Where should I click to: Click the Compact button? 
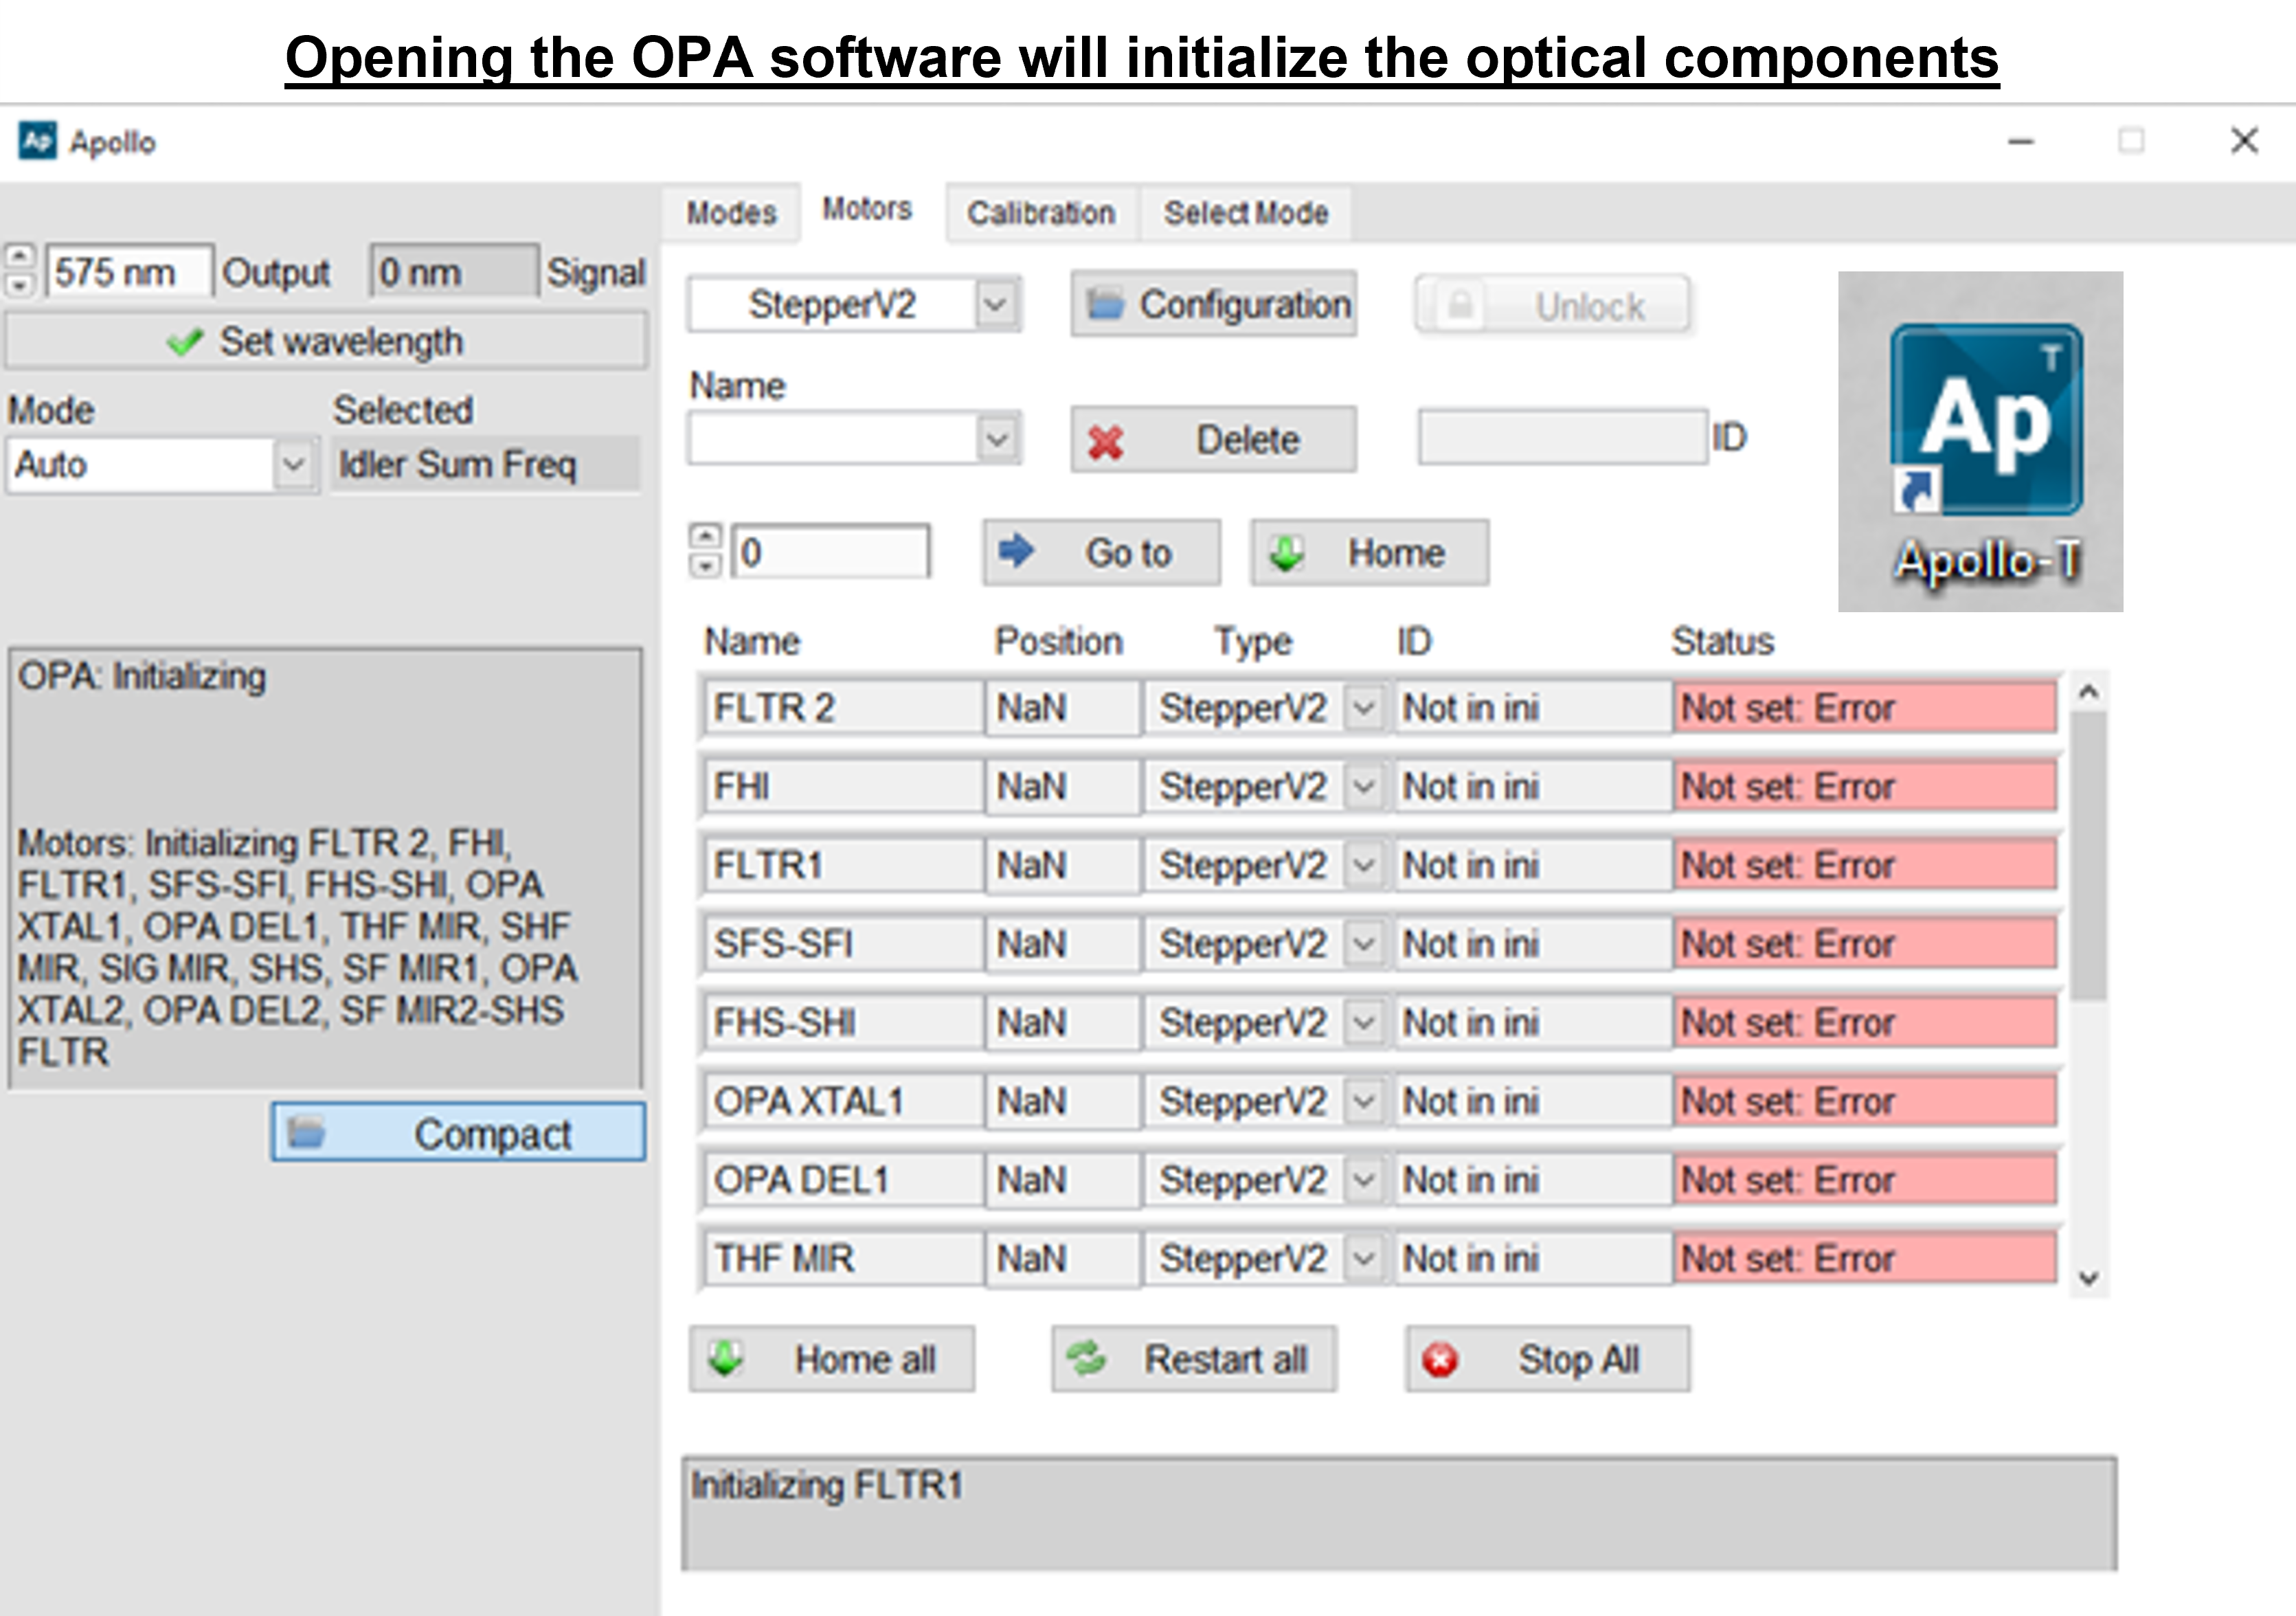(458, 1133)
